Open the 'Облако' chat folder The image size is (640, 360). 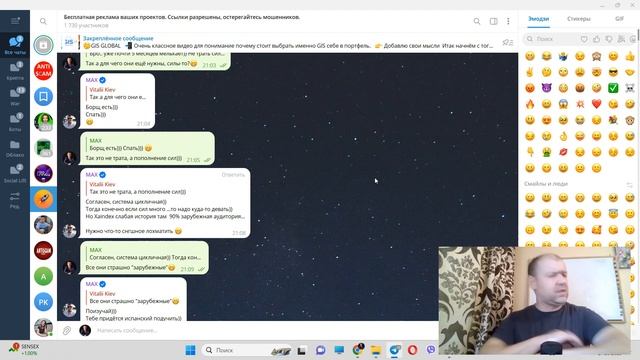click(x=15, y=148)
